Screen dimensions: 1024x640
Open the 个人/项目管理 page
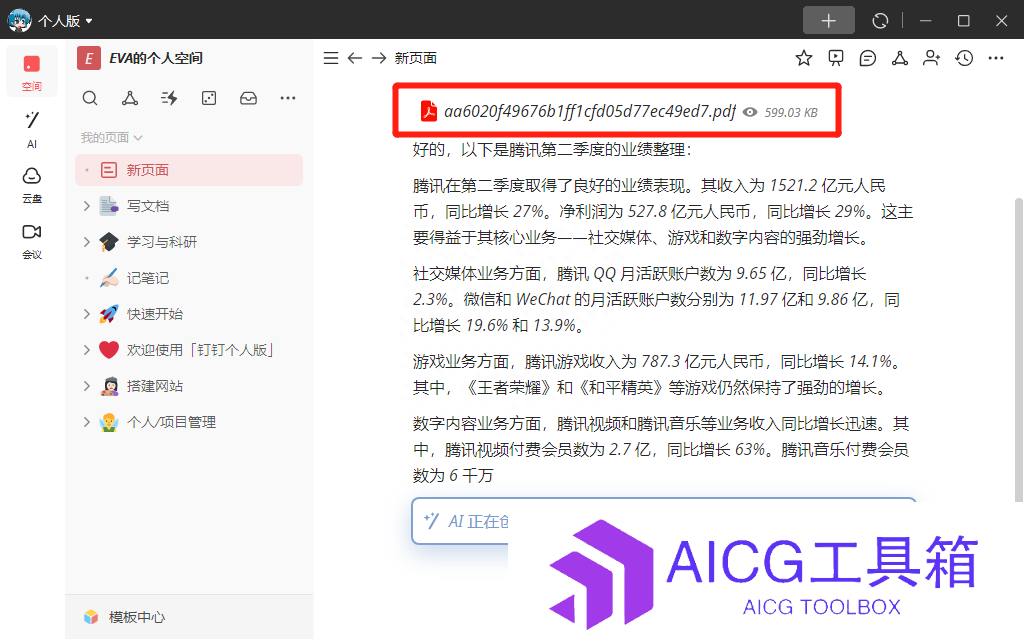click(x=171, y=422)
